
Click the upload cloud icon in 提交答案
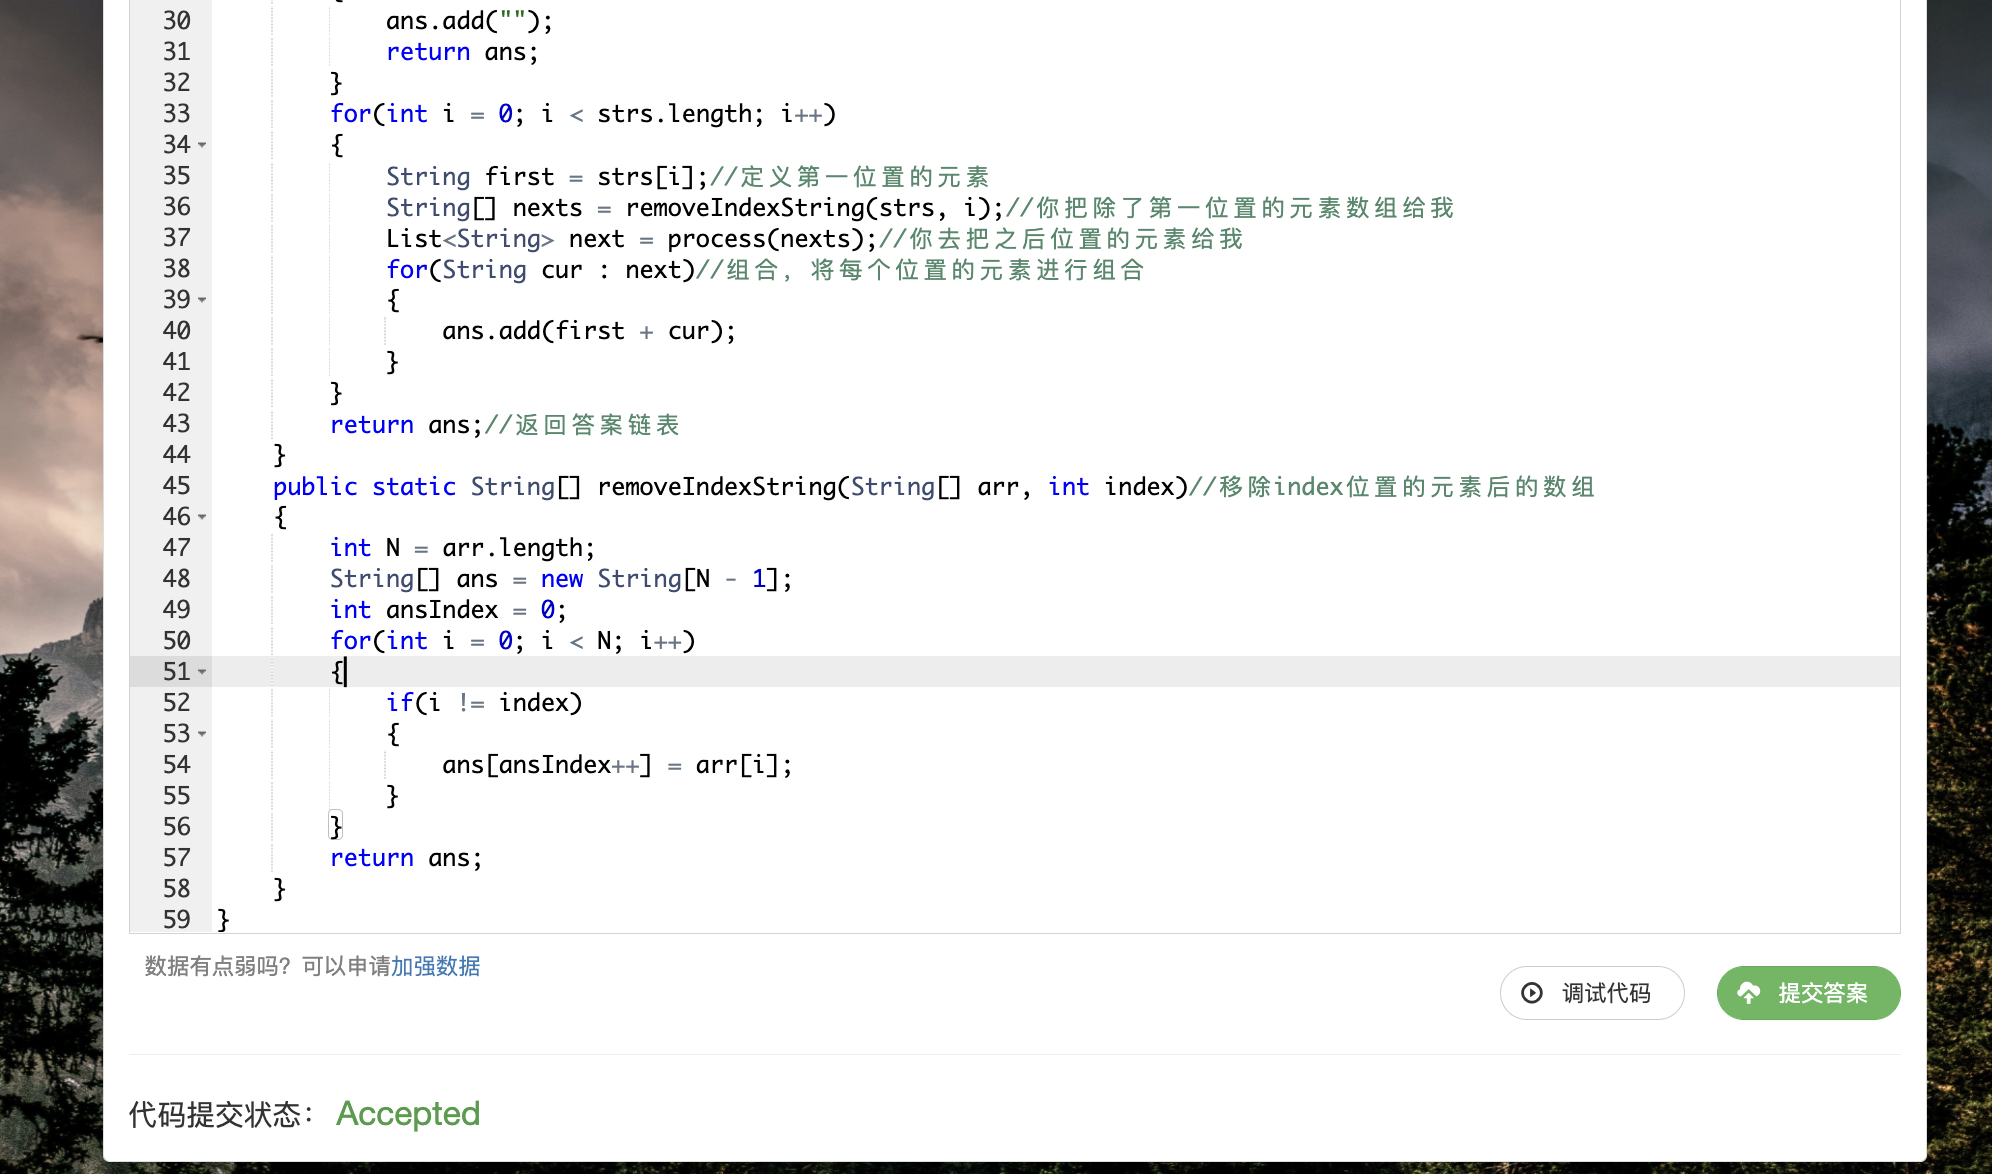point(1749,993)
